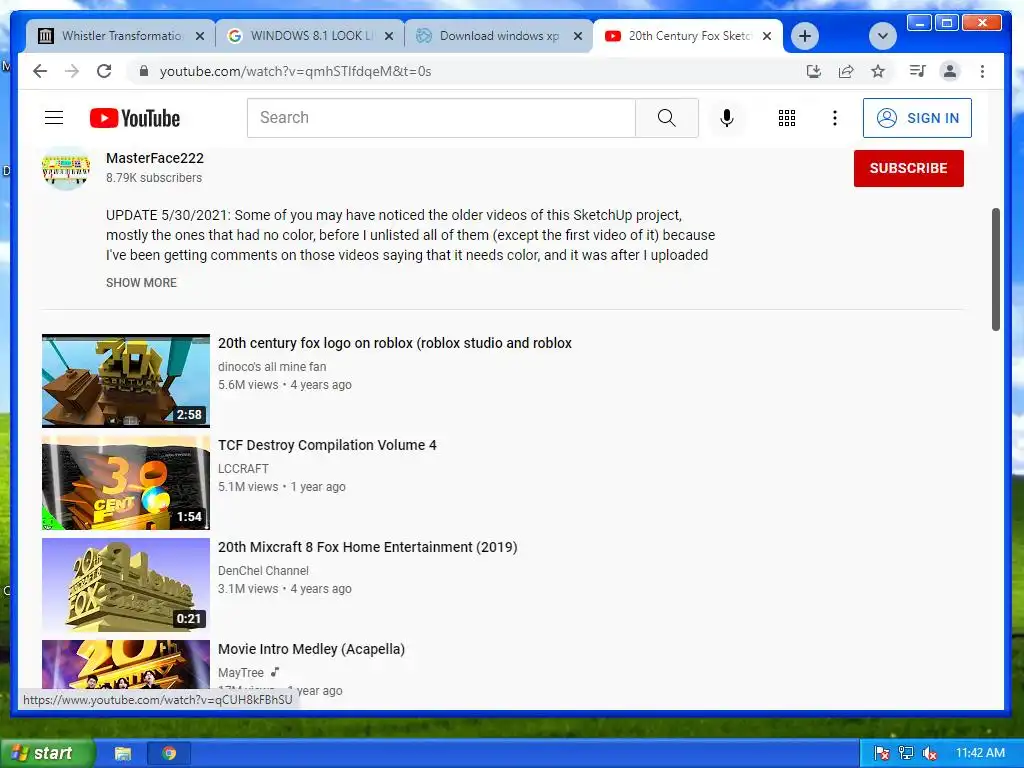1024x768 pixels.
Task: Open TCF Destroy Compilation thumbnail
Action: coord(126,483)
